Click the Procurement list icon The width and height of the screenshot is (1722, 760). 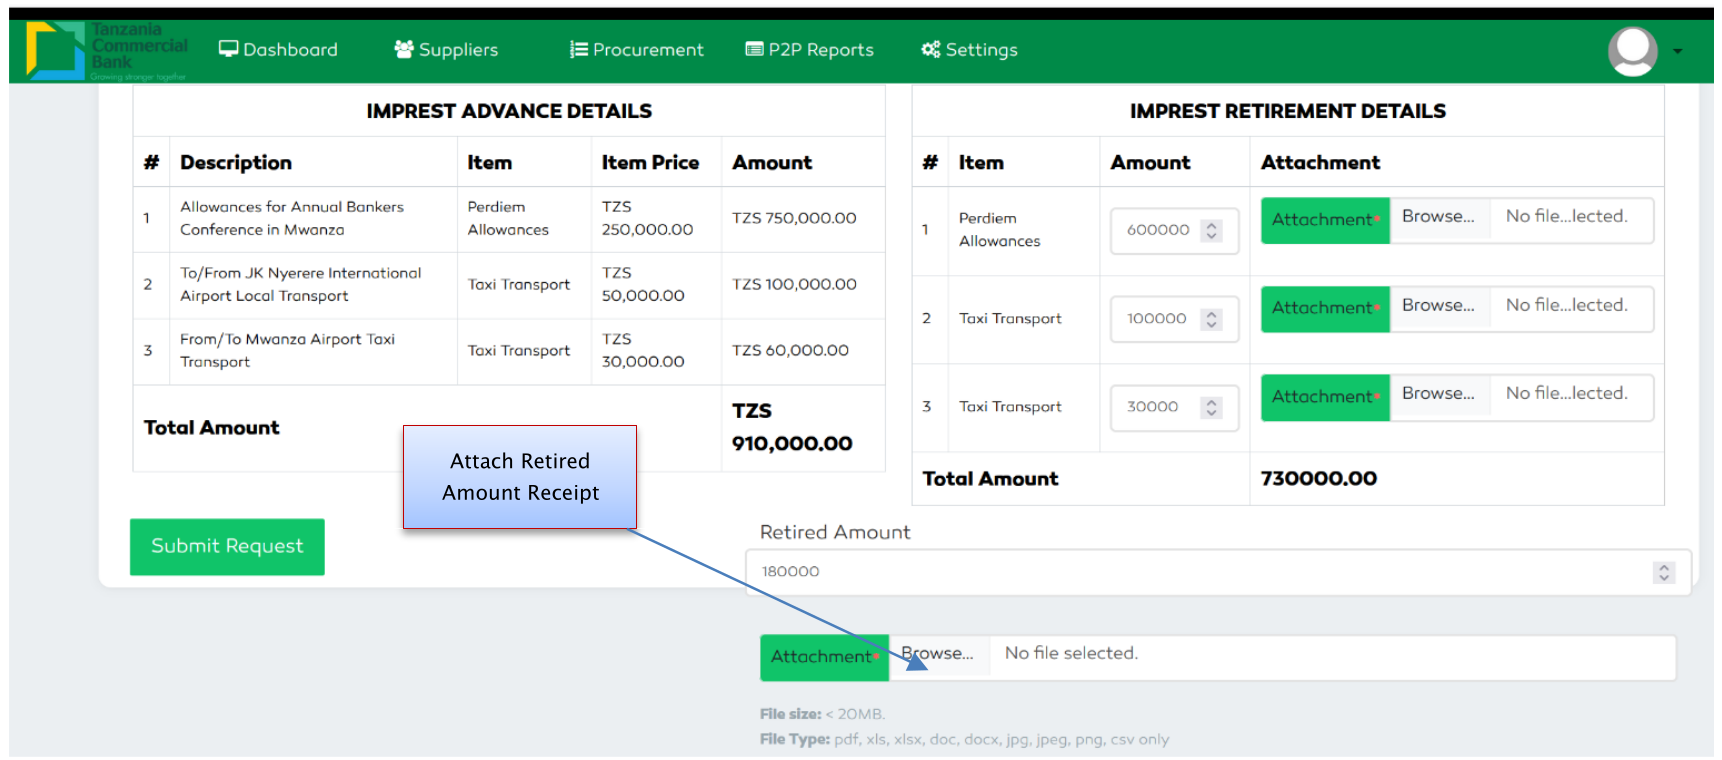pos(578,49)
